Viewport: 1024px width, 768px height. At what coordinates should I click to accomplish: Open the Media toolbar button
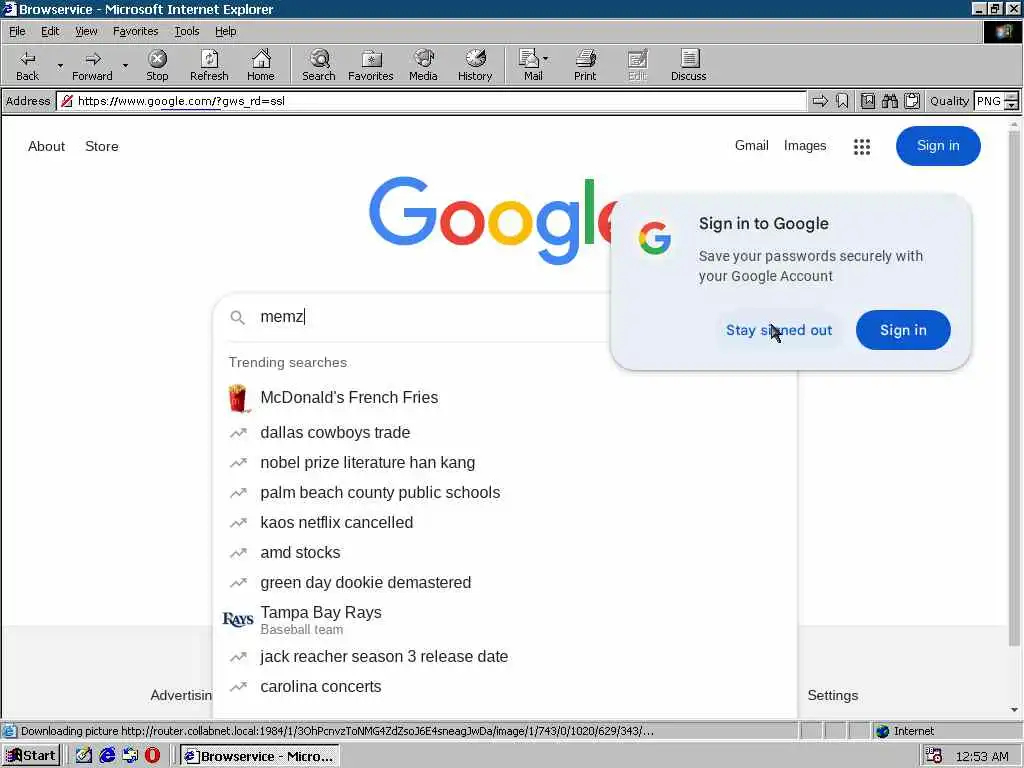tap(423, 65)
